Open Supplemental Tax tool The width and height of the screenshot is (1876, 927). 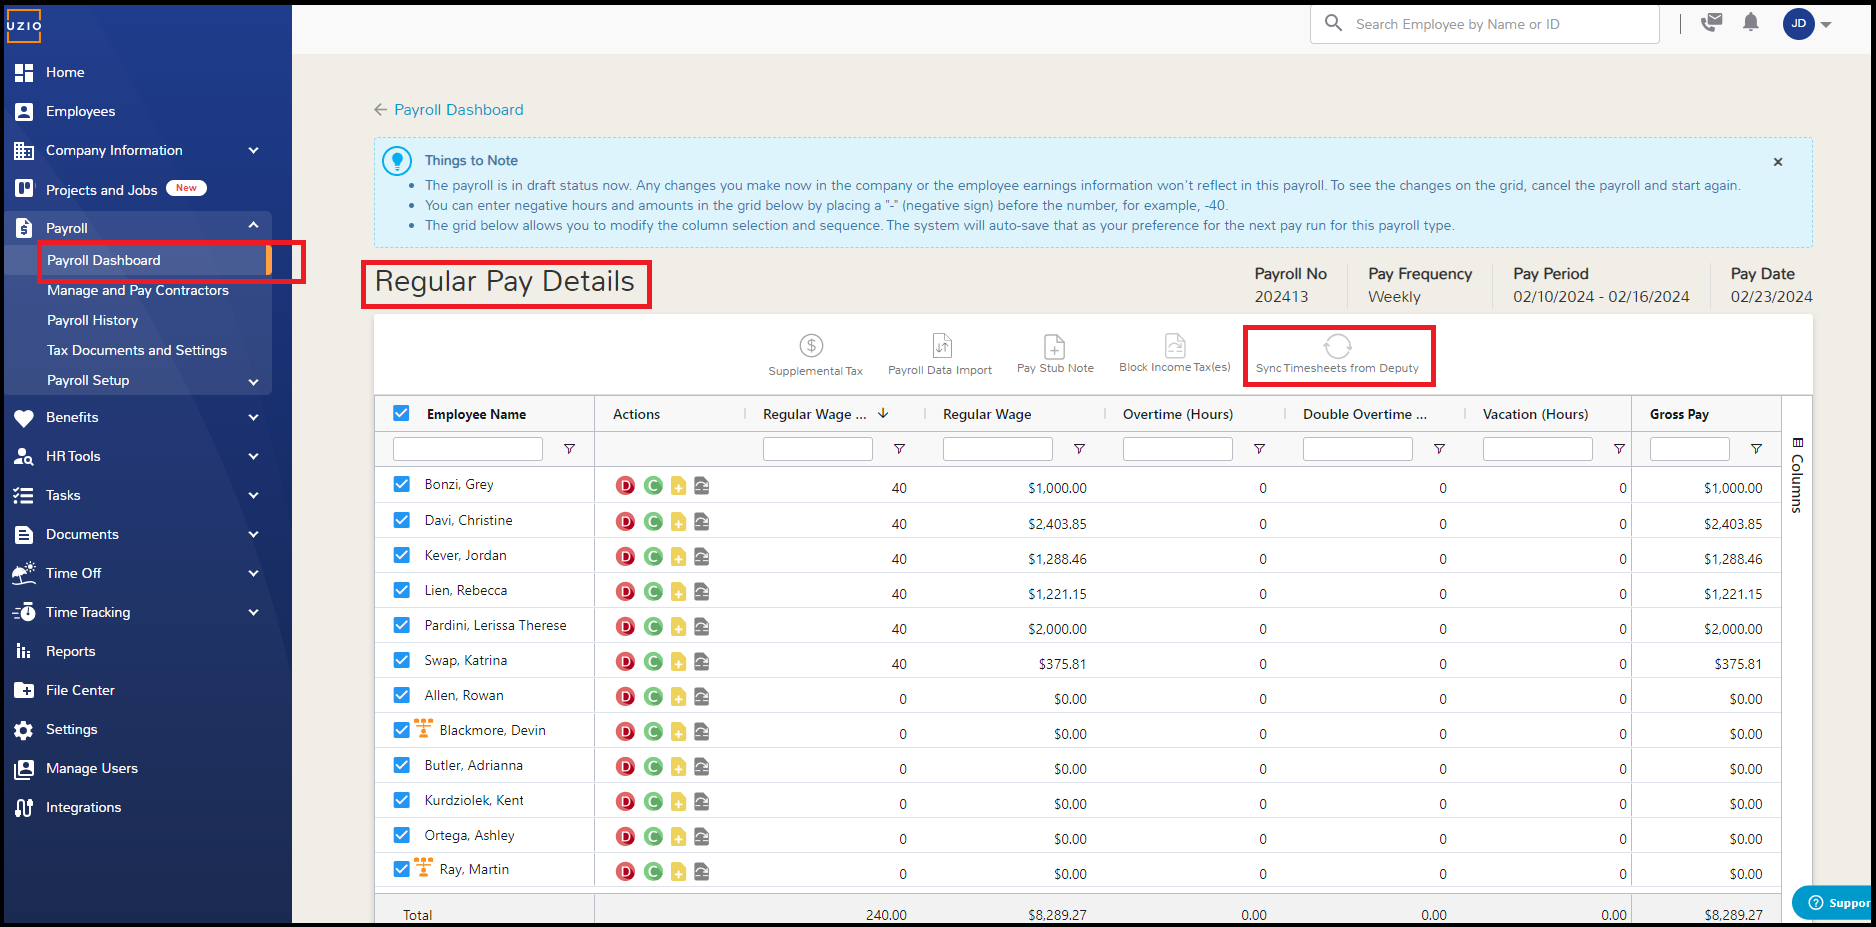point(814,355)
